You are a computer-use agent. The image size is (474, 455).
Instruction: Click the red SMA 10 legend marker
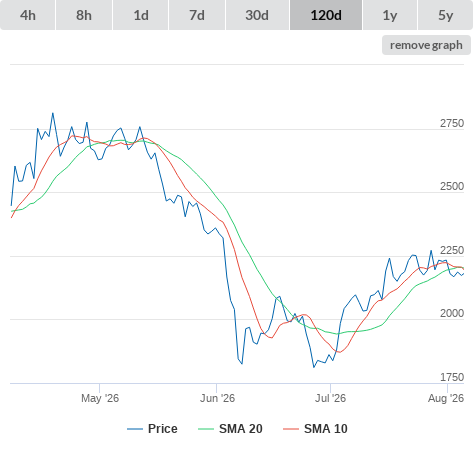pos(291,429)
